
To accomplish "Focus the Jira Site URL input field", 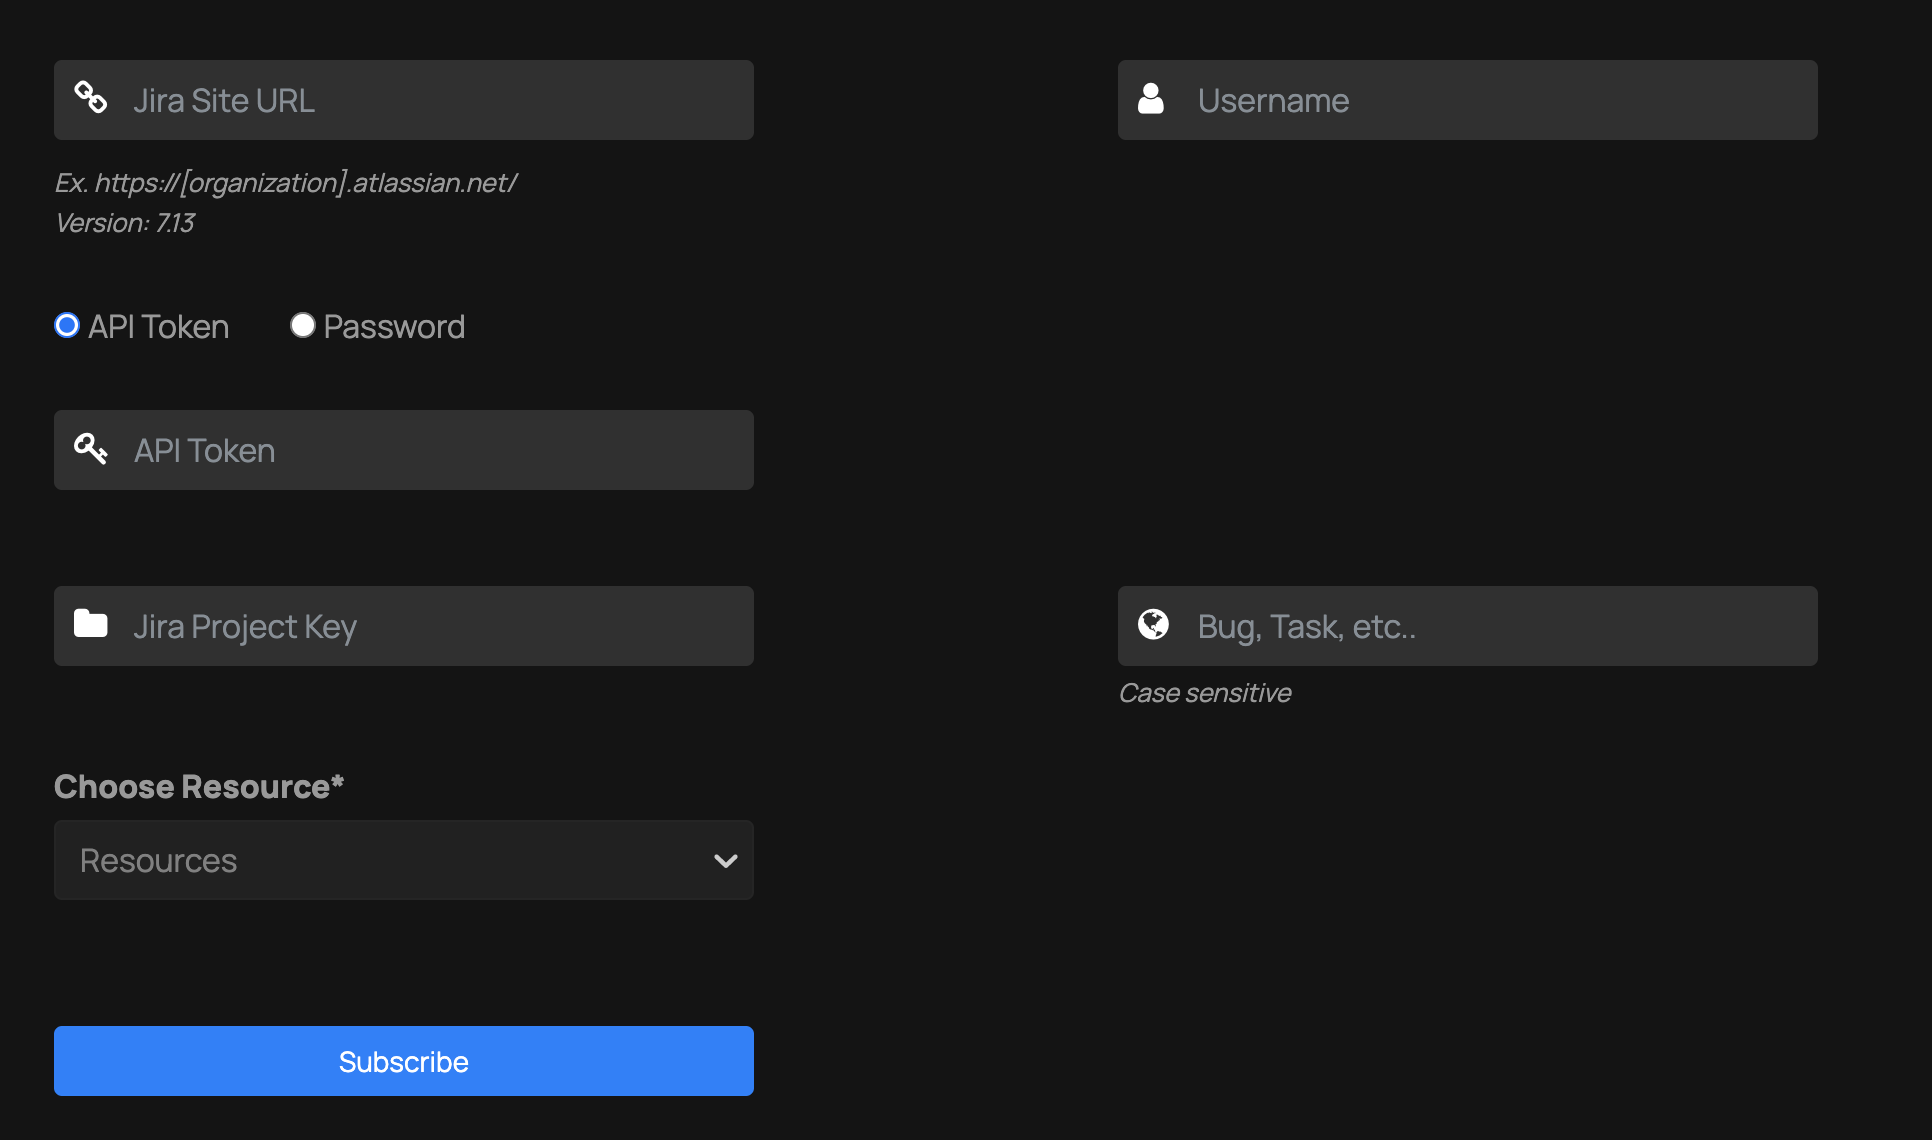I will (404, 100).
